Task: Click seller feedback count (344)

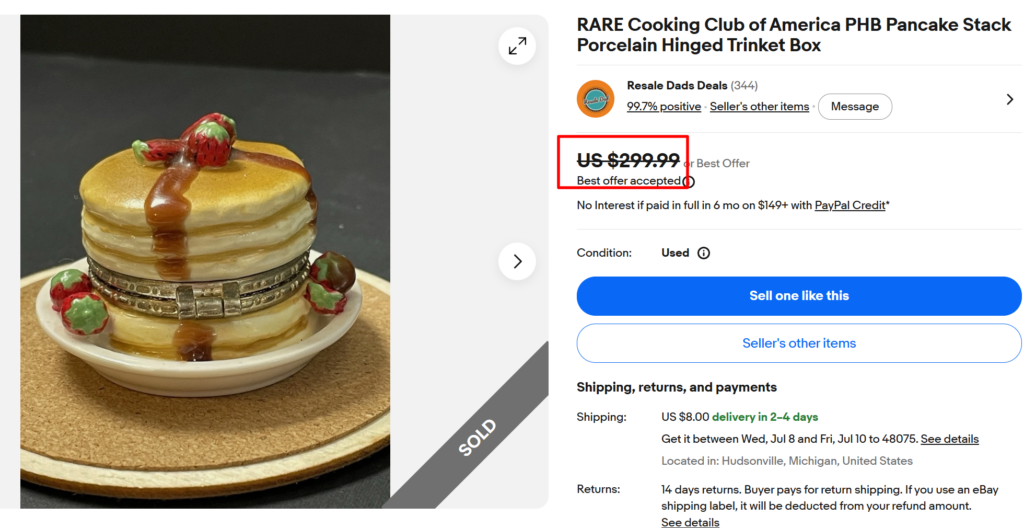Action: (744, 86)
